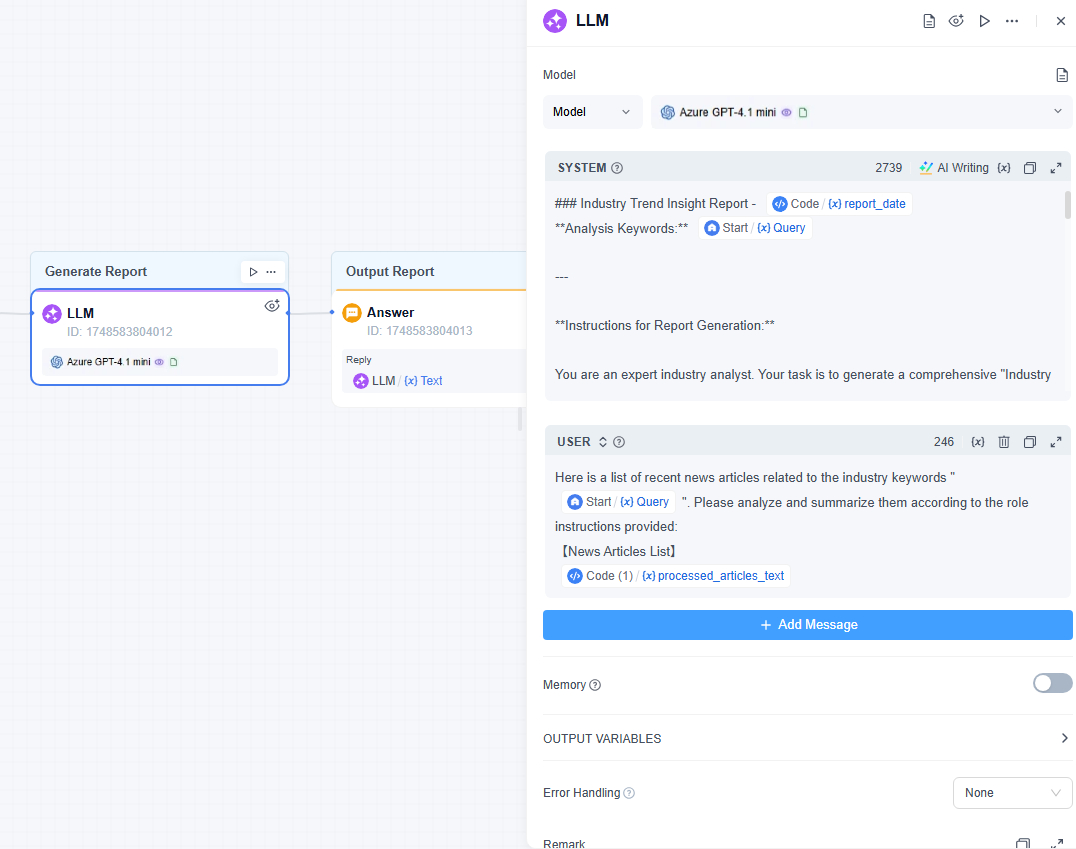Expand the SYSTEM prompt editor to fullscreen
Viewport: 1076px width, 849px height.
(x=1056, y=168)
